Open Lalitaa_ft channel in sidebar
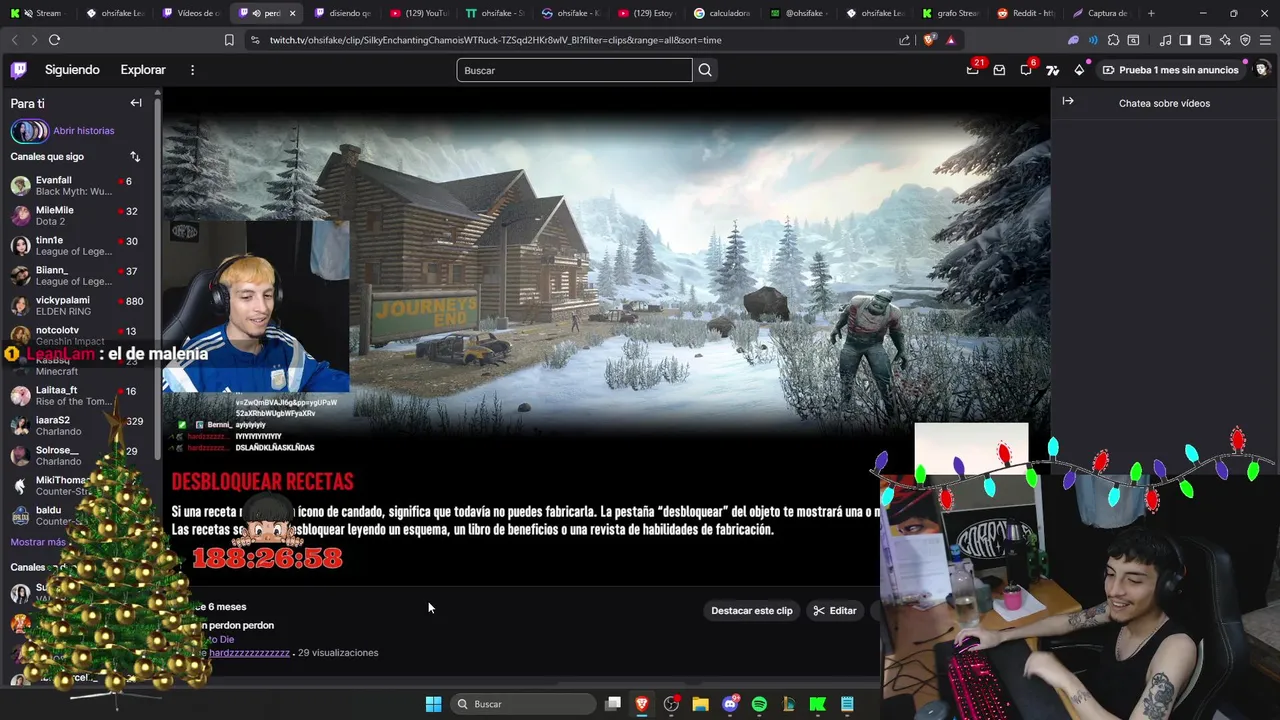 click(x=80, y=396)
